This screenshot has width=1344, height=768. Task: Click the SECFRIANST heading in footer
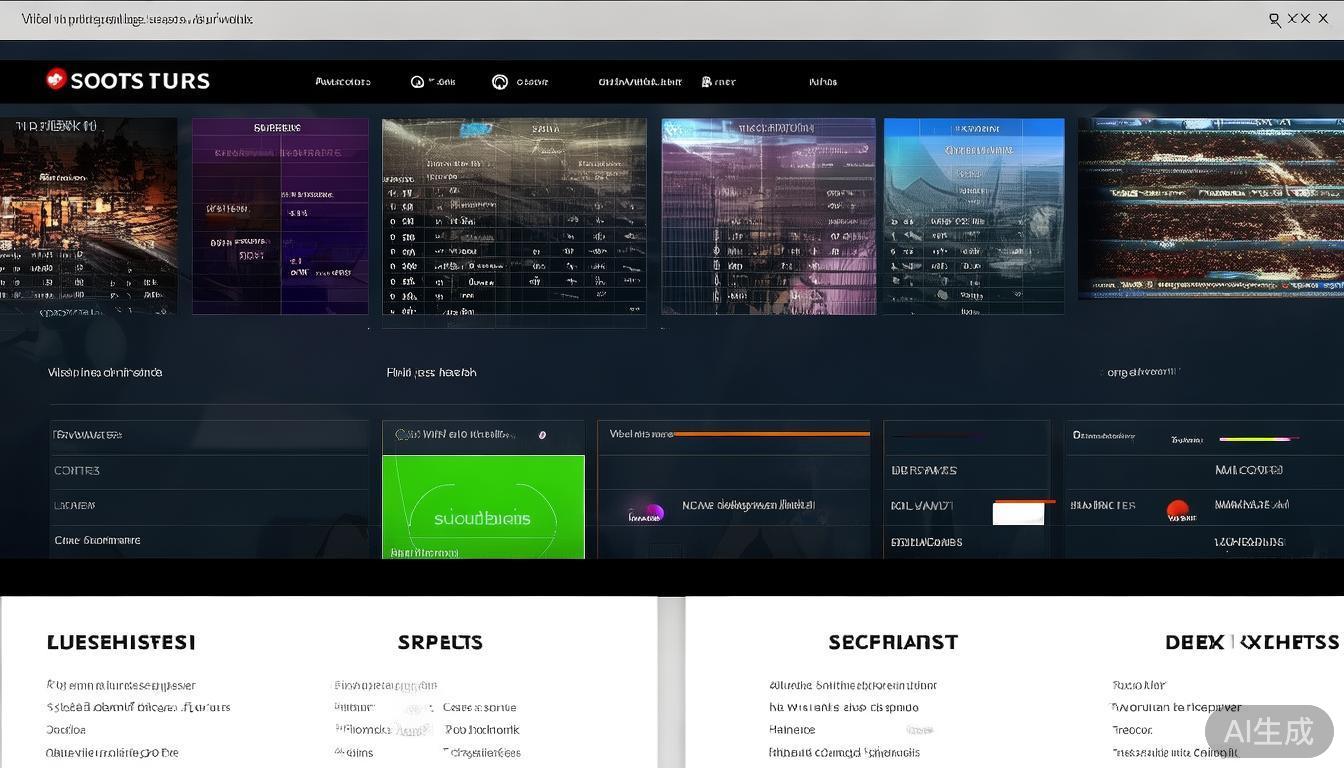[892, 642]
